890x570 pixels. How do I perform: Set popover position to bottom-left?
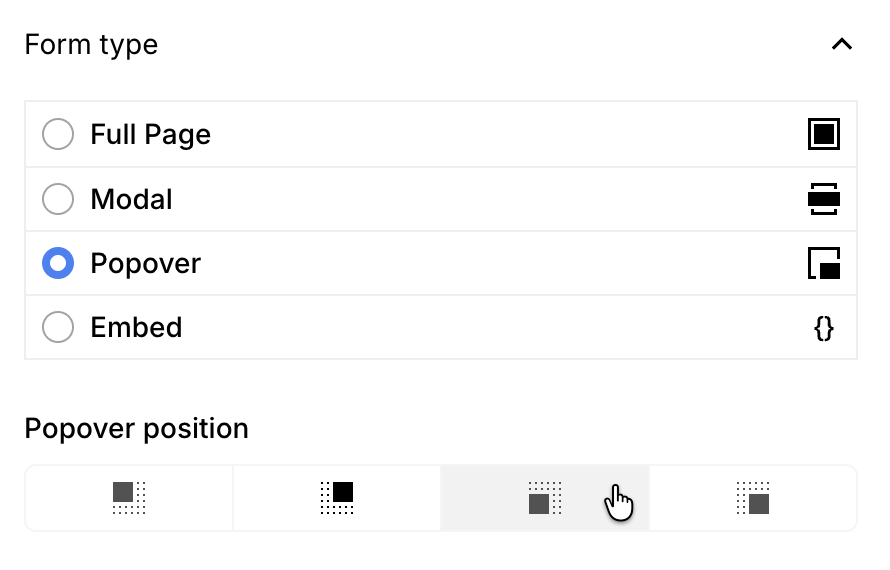(x=545, y=498)
